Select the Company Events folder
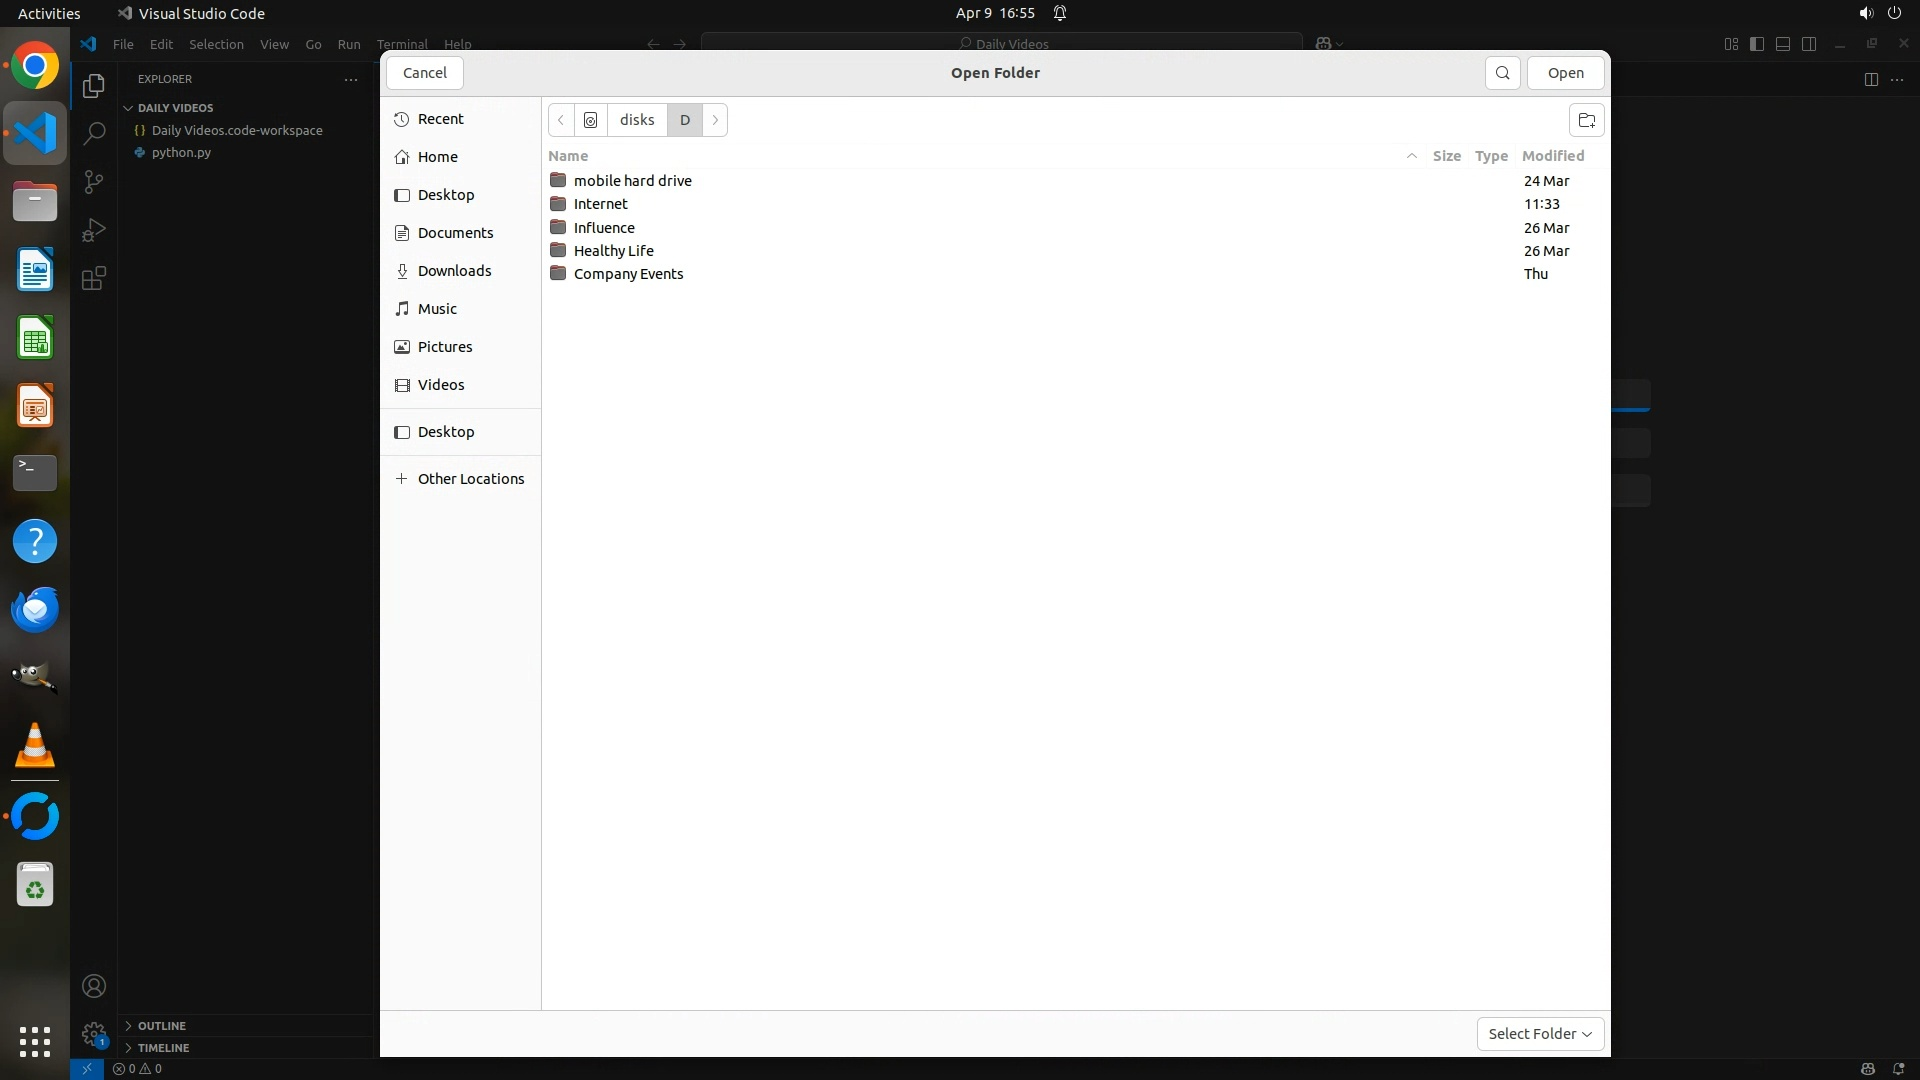1920x1080 pixels. (x=628, y=274)
